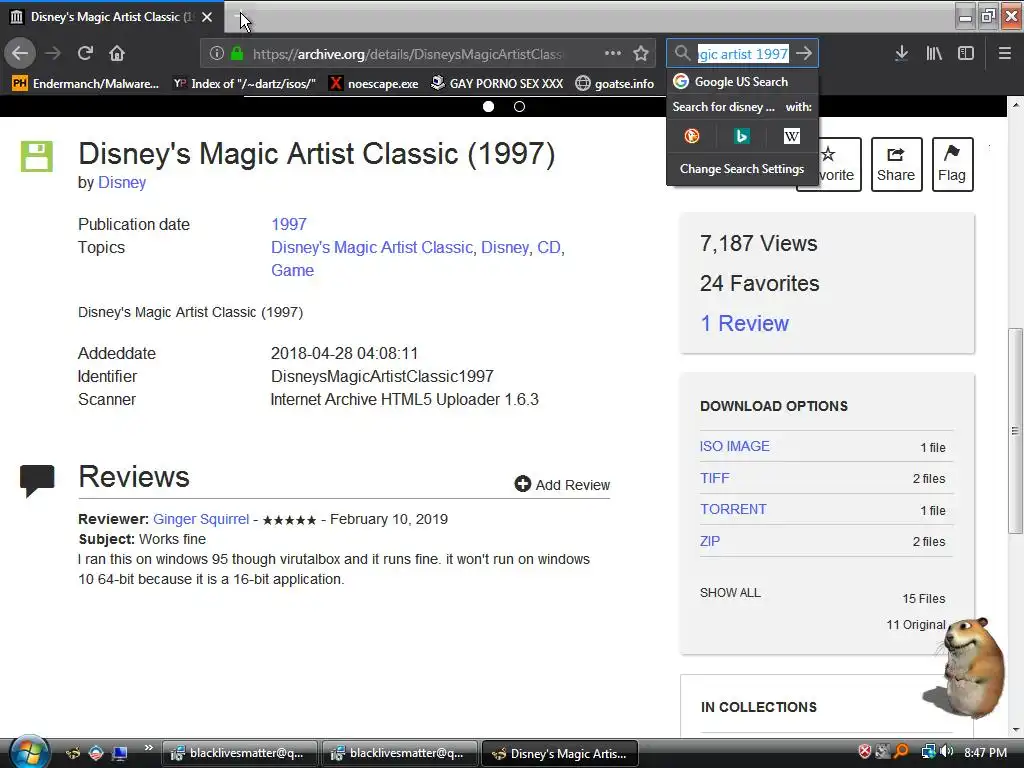1024x768 pixels.
Task: Open the Disney author link
Action: [121, 182]
